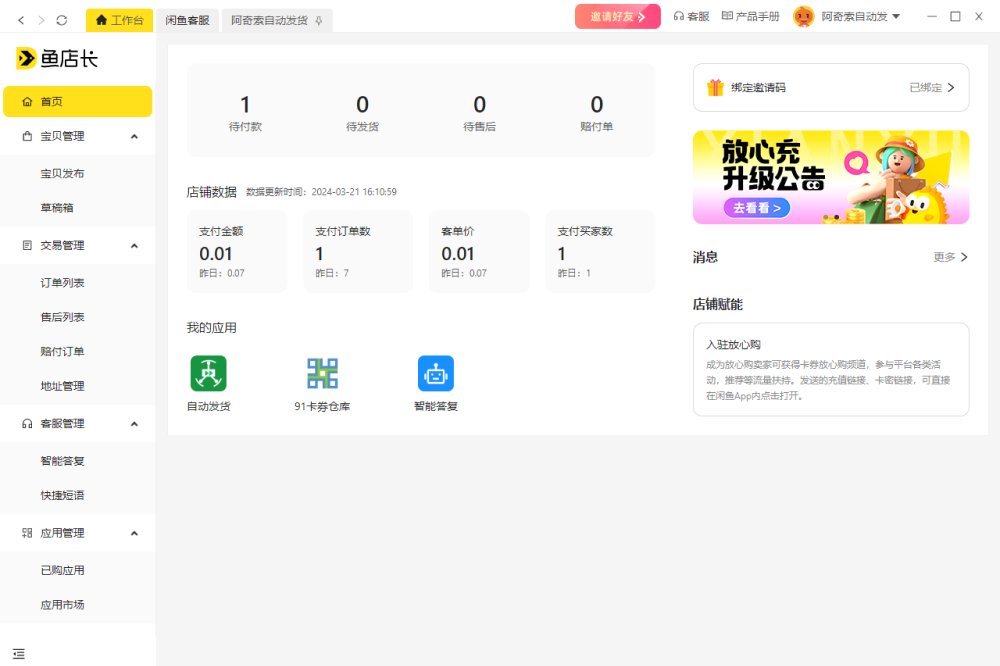The image size is (1000, 666).
Task: Open the 91卡券仓库 app icon
Action: pyautogui.click(x=322, y=374)
